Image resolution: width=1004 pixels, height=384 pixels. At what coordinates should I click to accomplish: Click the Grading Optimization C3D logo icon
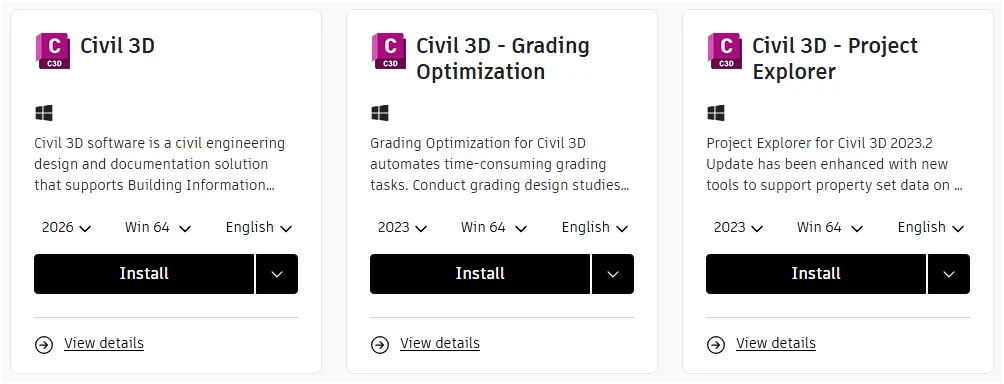point(389,51)
